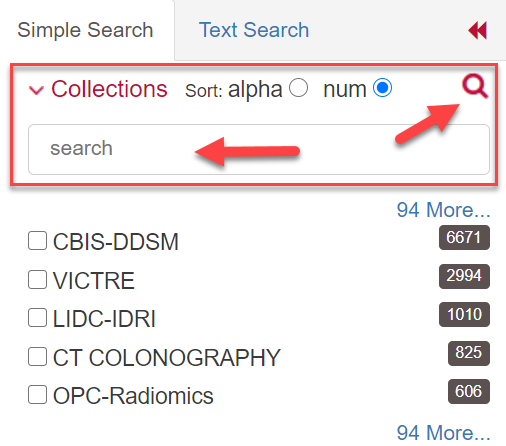506x446 pixels.
Task: Check the OPC-Radiomics checkbox
Action: click(x=37, y=395)
